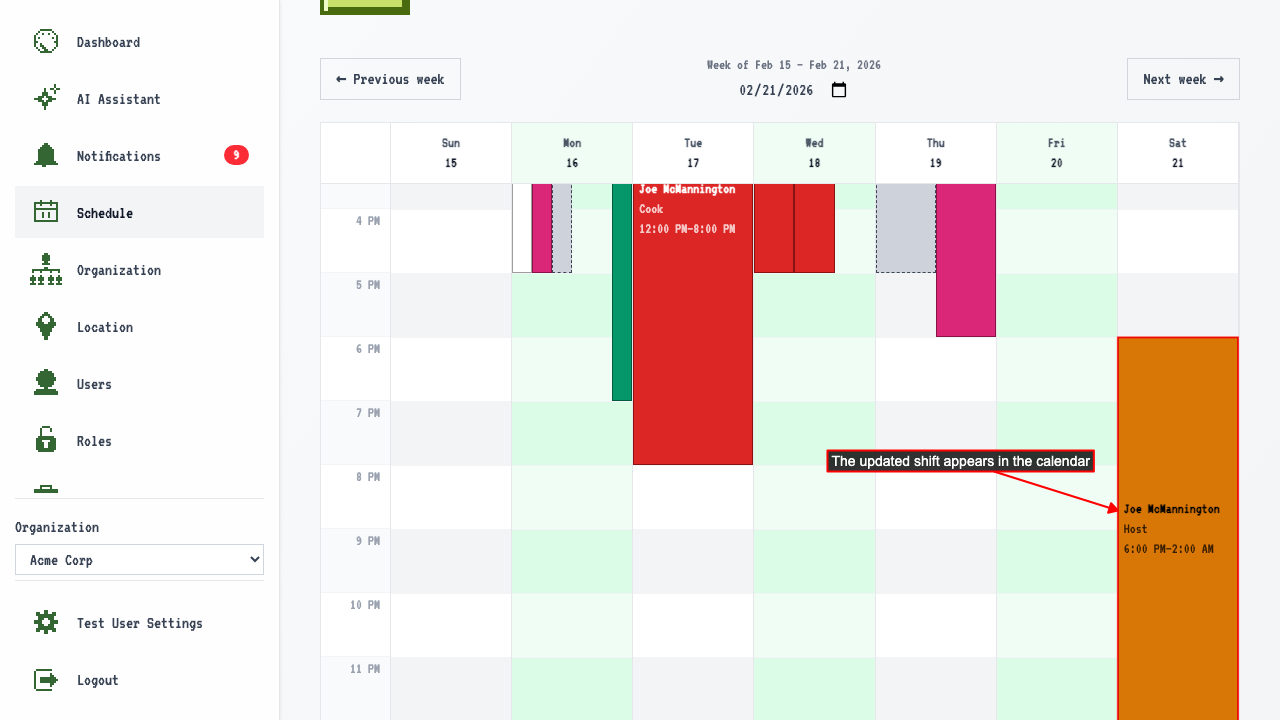This screenshot has height=720, width=1280.
Task: Open the orange Joe McMannington Host shift
Action: point(1178,529)
